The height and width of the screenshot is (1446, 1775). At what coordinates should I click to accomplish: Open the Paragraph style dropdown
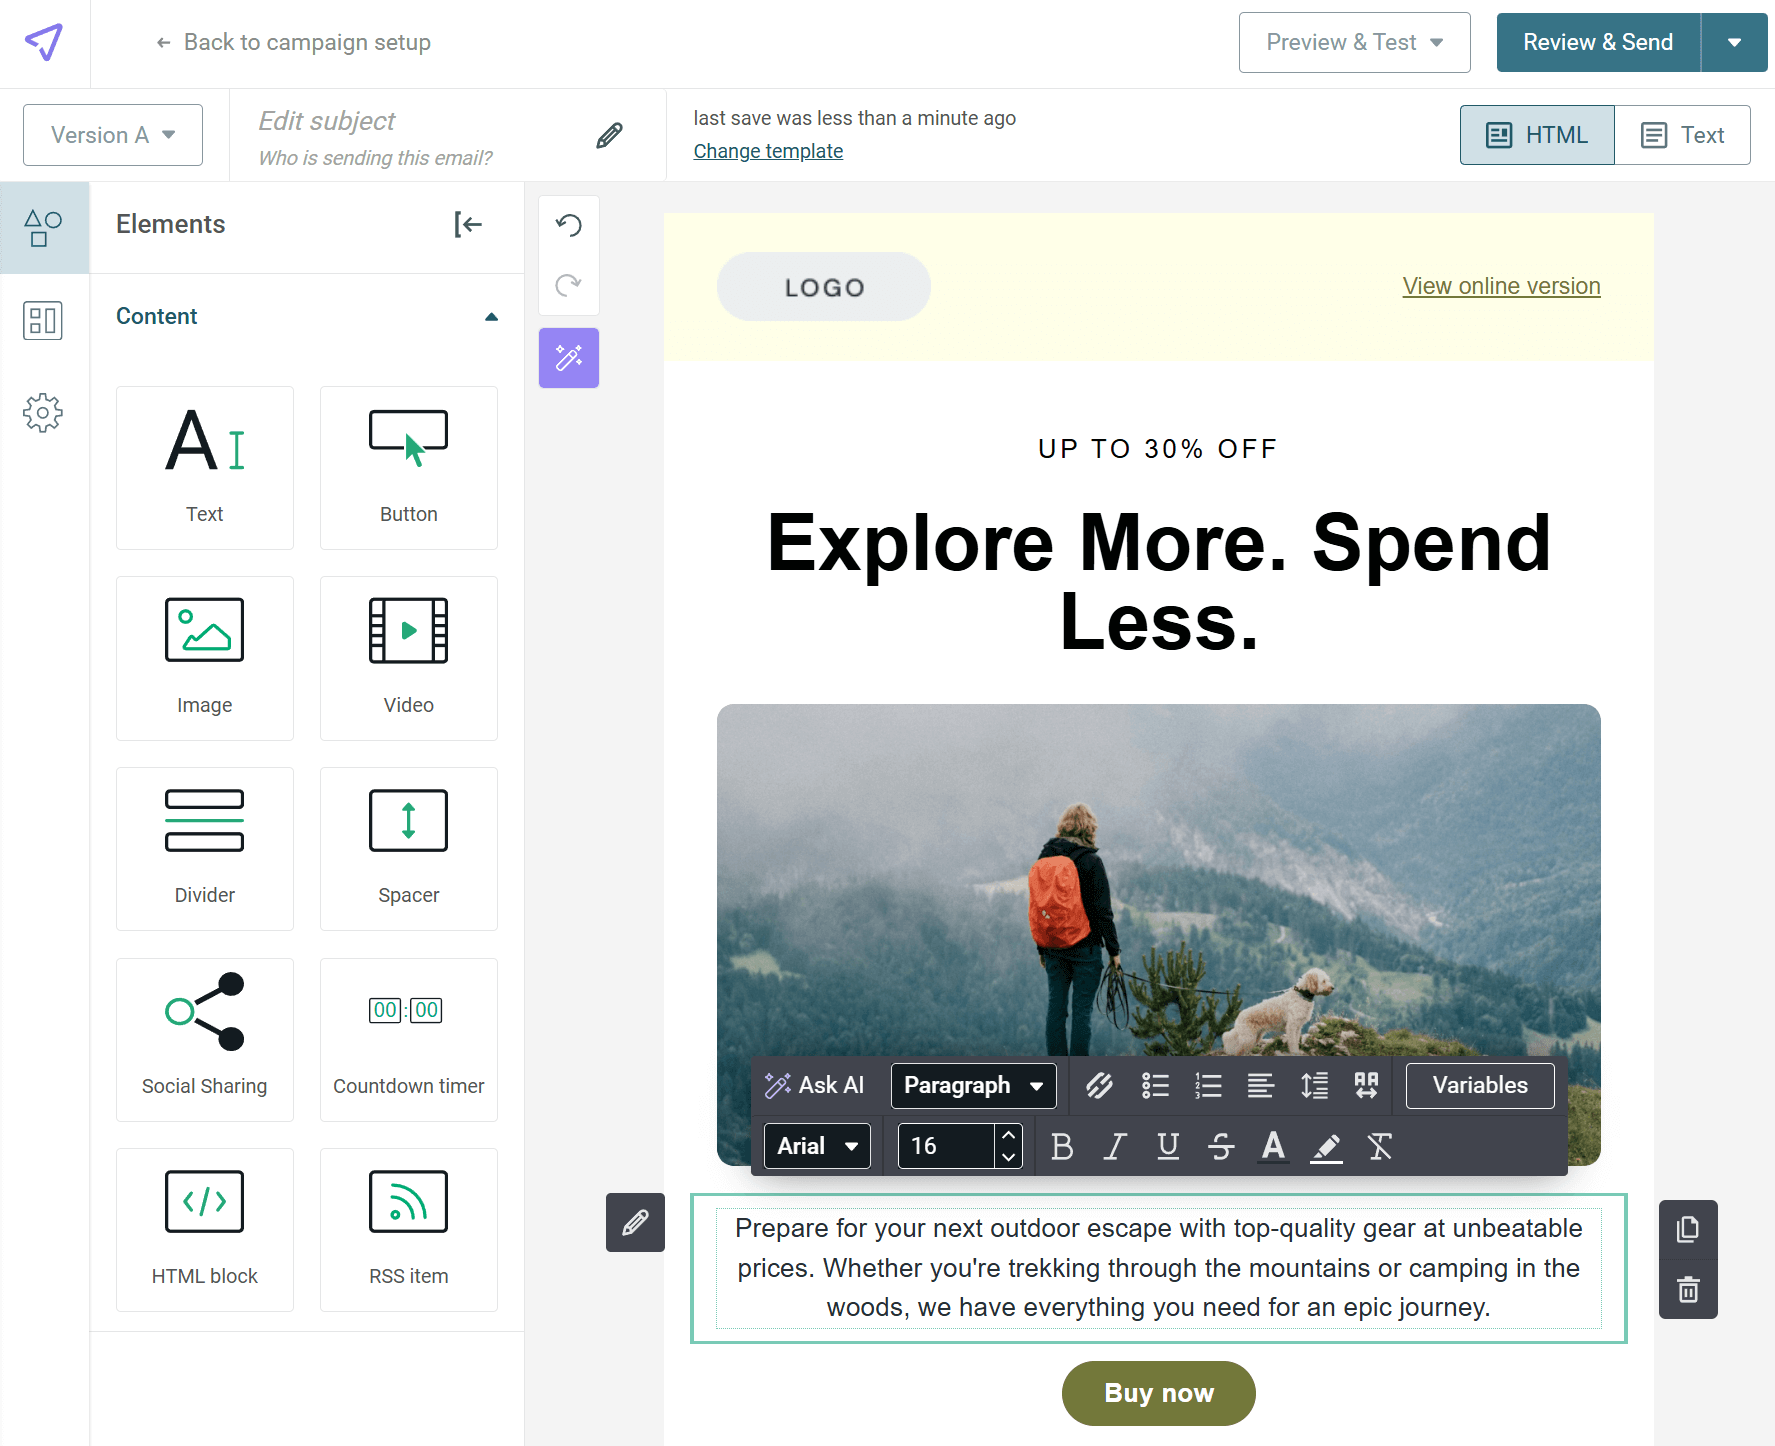pos(972,1085)
